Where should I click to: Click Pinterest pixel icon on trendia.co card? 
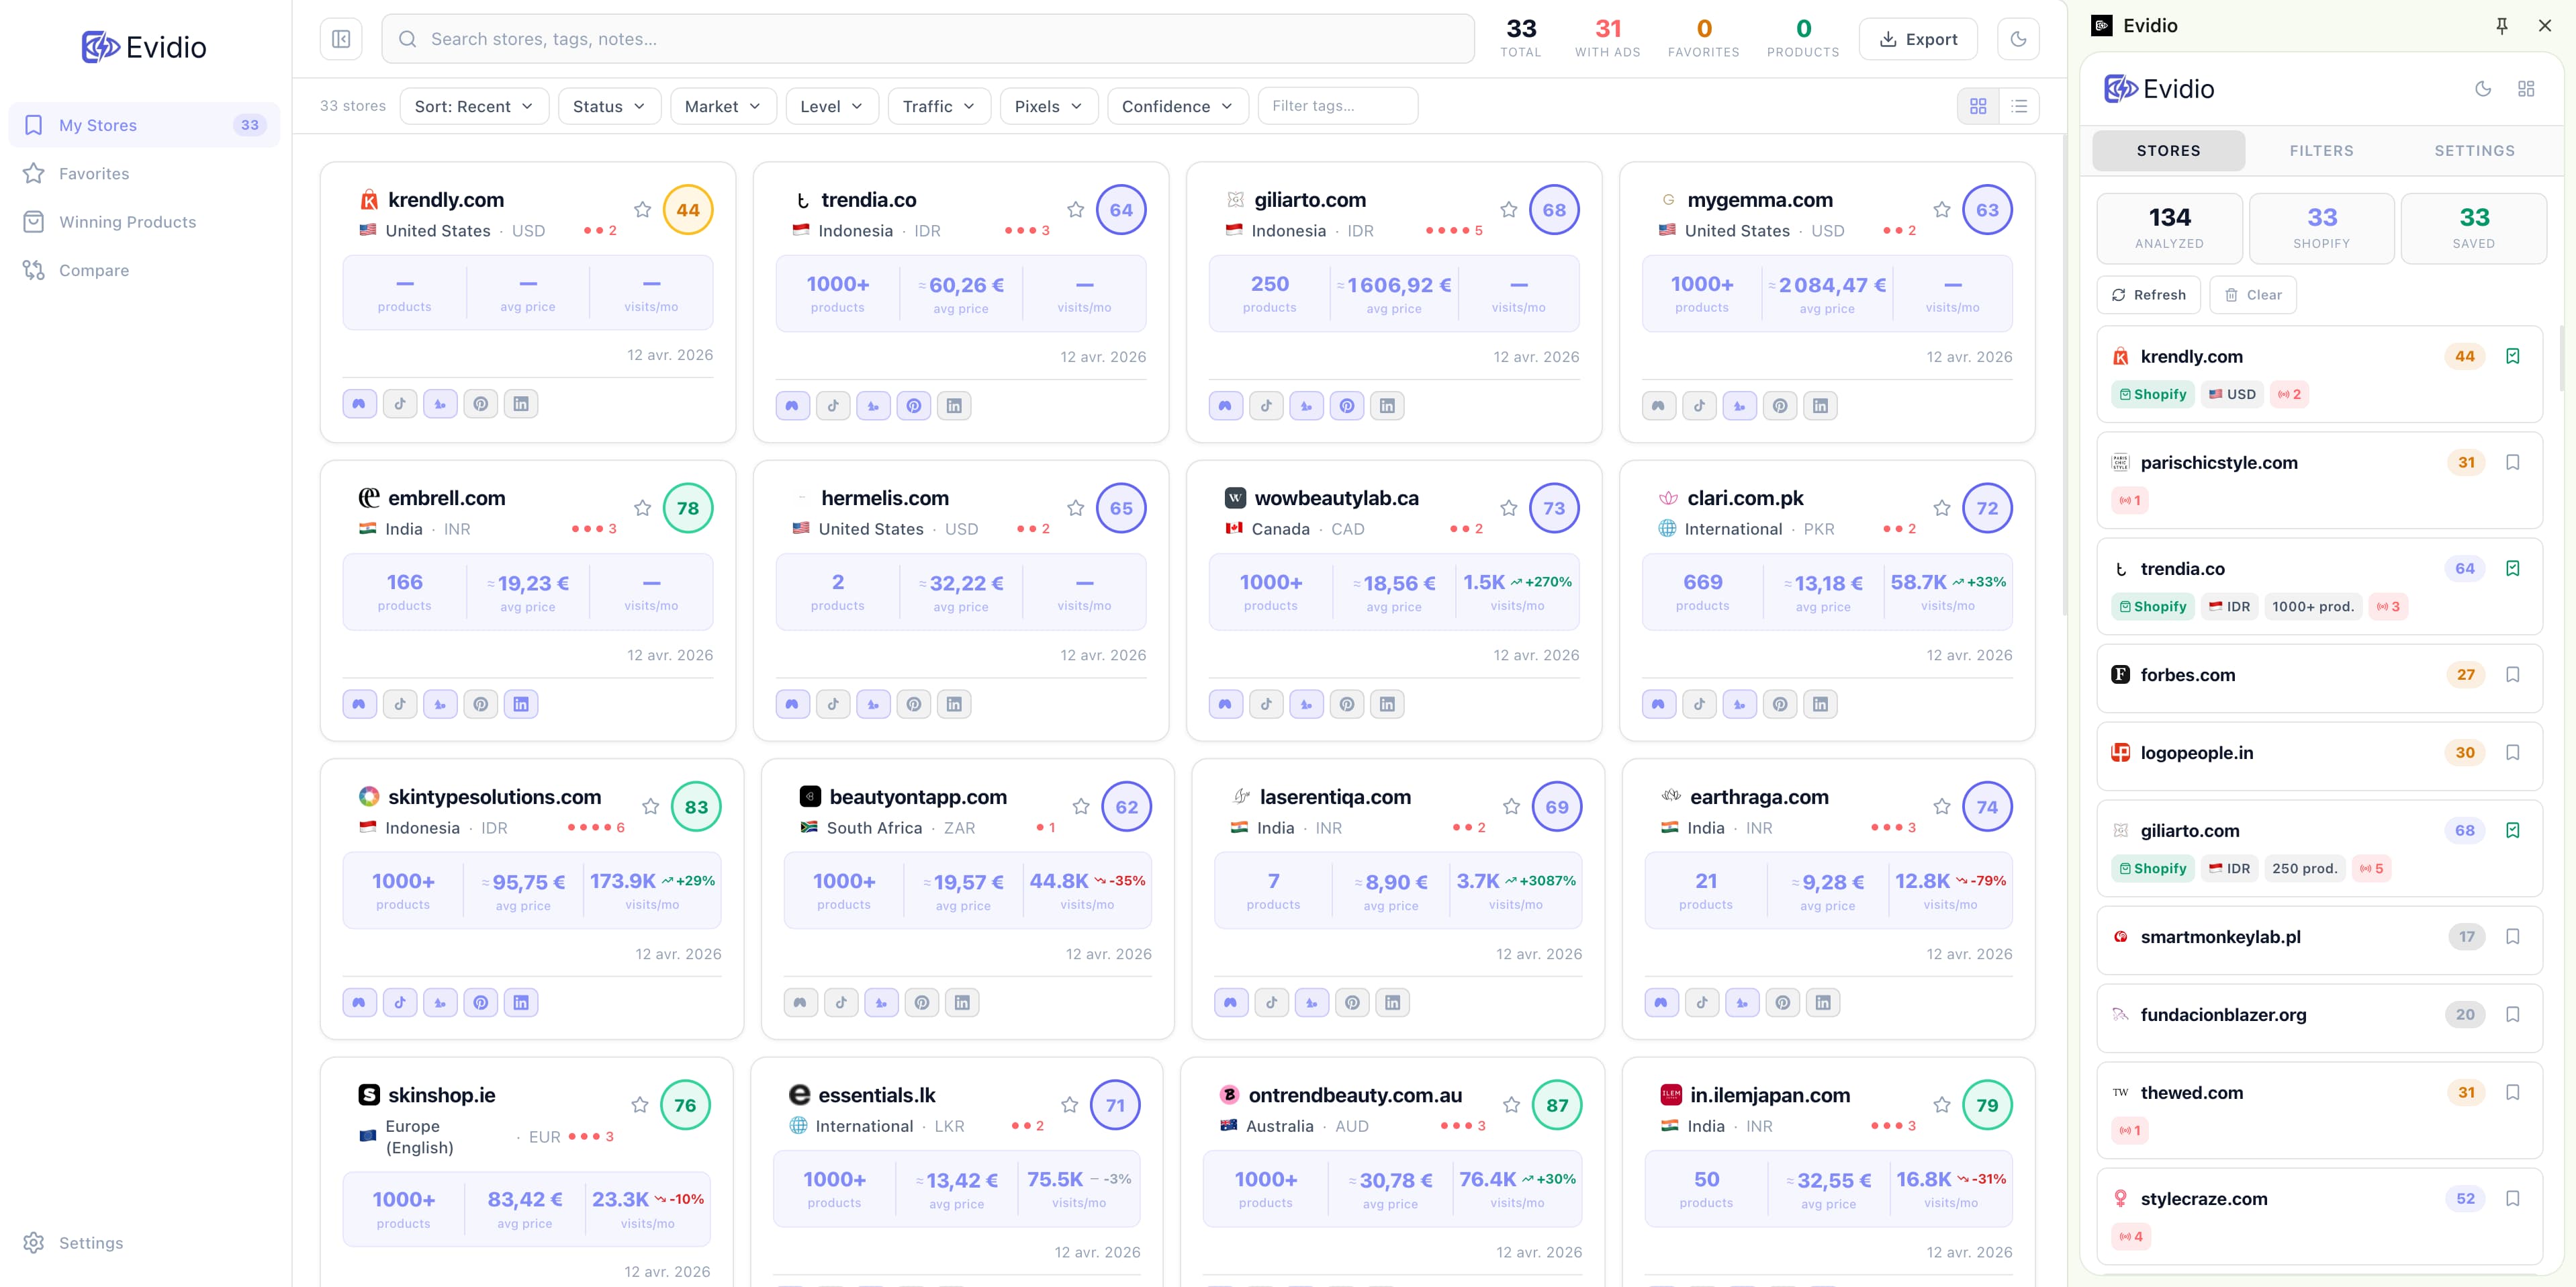point(914,406)
